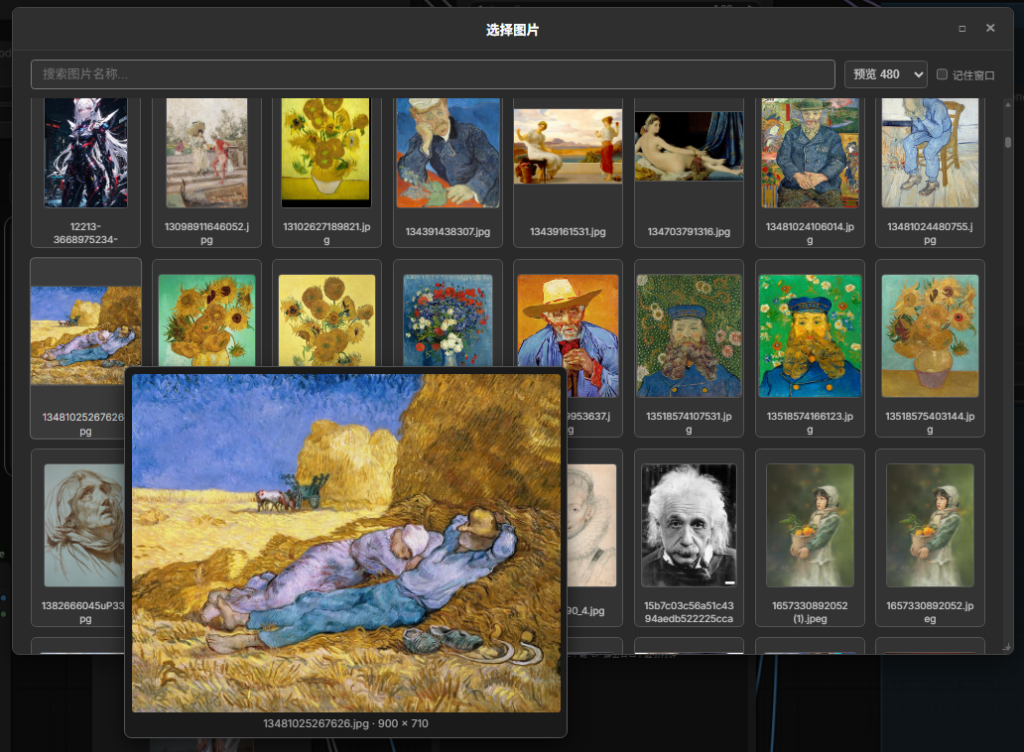Click the 选择图片 dialog title
Screen dimensions: 1024x752
click(512, 30)
